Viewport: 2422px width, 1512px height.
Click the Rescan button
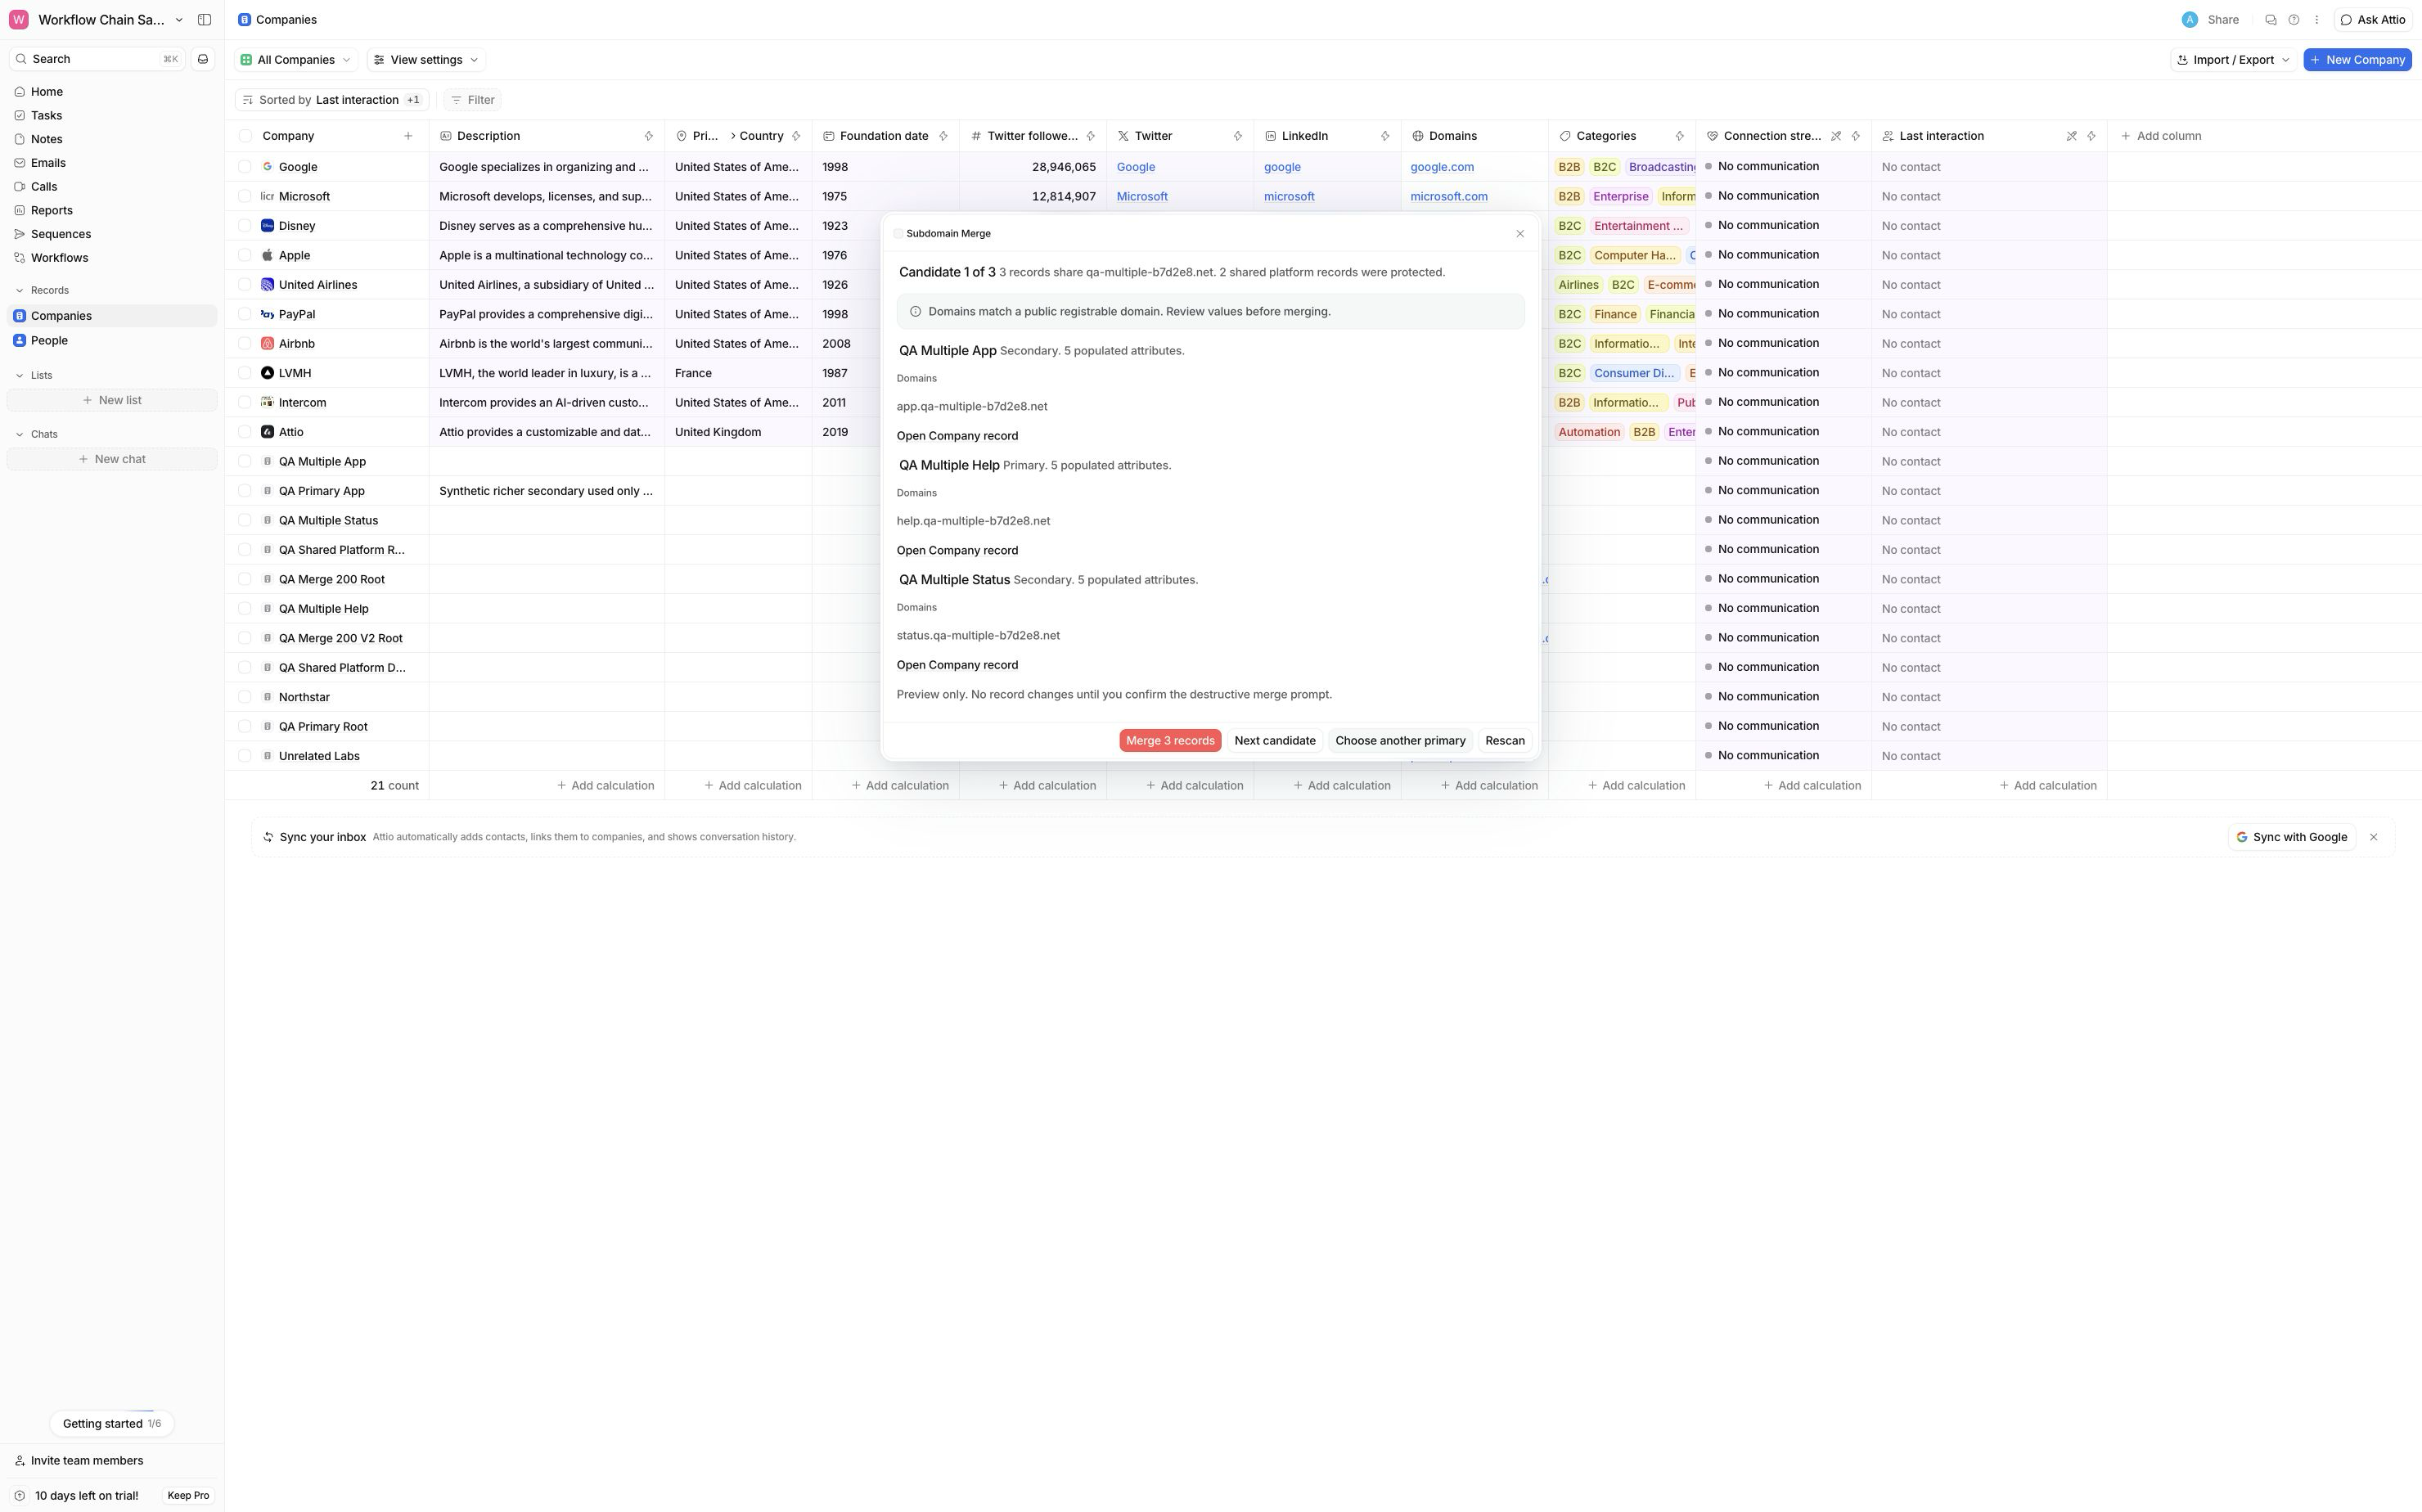(1505, 741)
